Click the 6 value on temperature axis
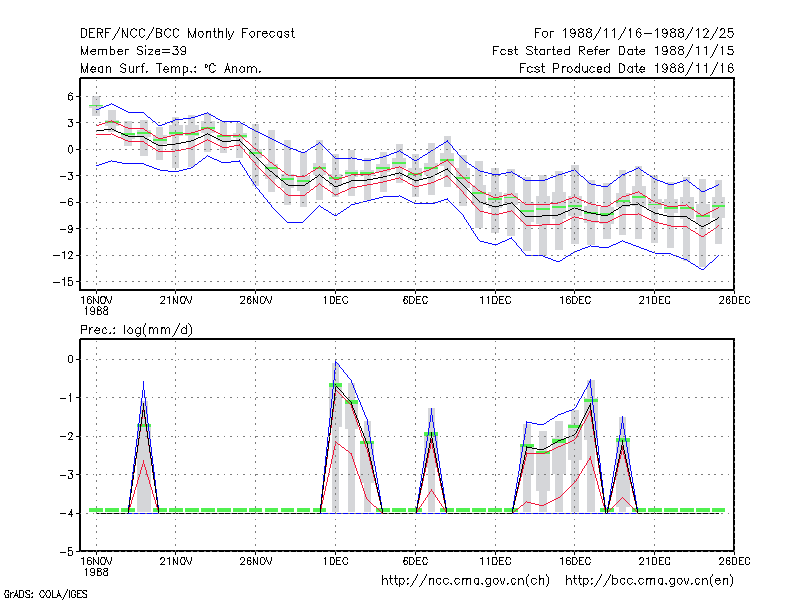 tap(70, 96)
